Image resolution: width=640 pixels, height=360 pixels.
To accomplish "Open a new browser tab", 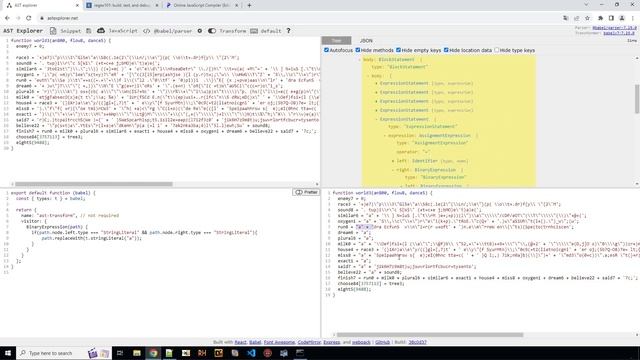I will tap(249, 5).
